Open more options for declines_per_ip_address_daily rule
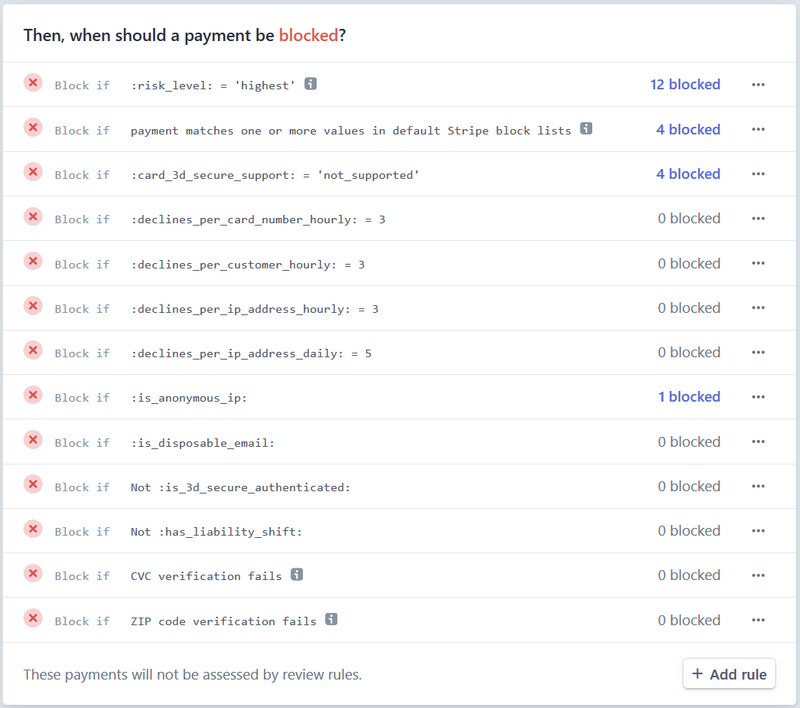The image size is (800, 708). (x=758, y=352)
